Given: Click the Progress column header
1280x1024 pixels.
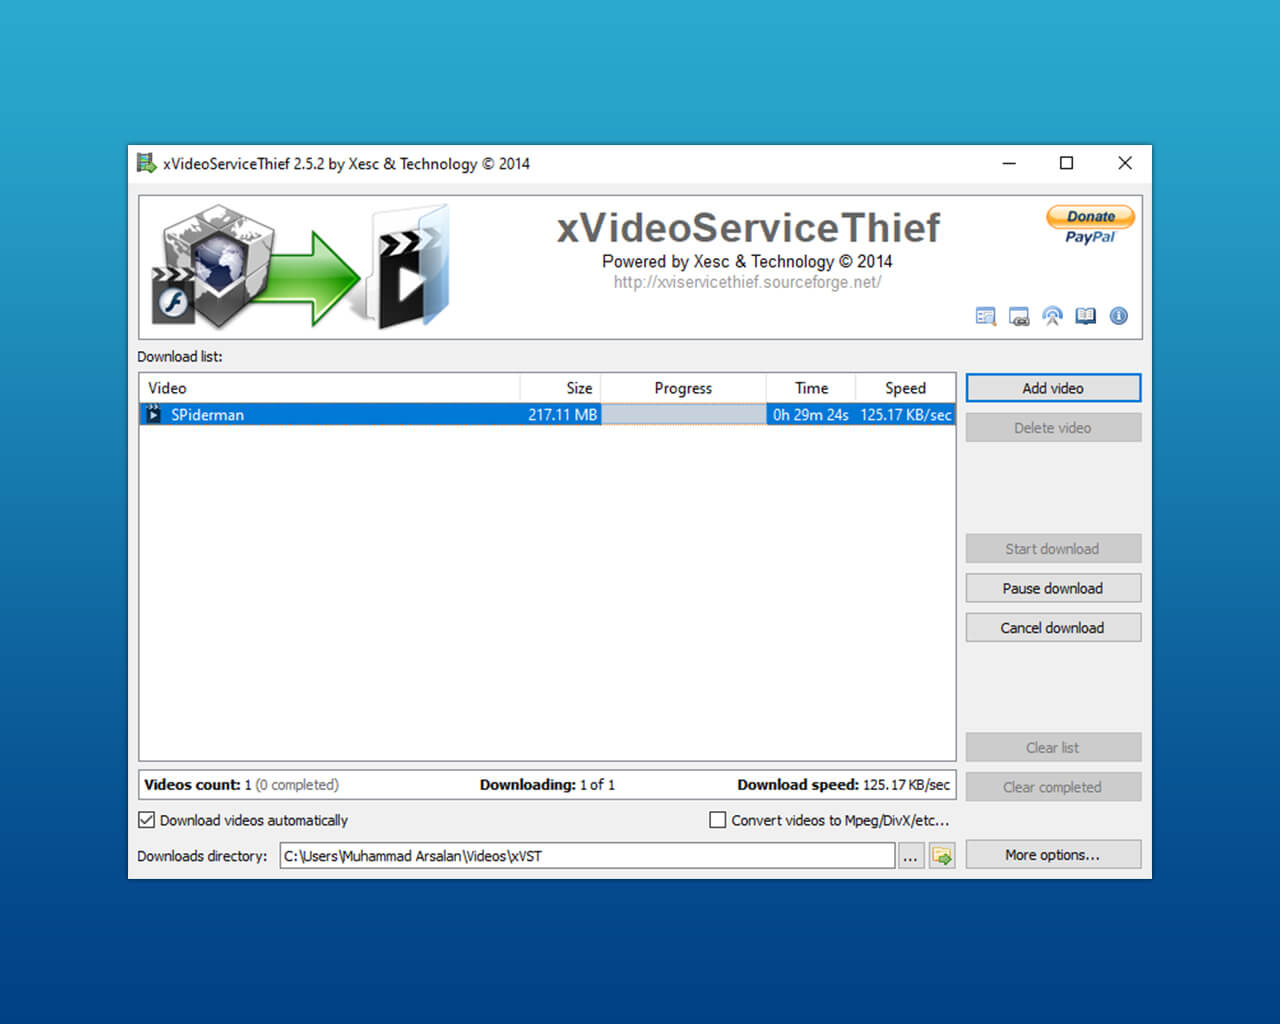Looking at the screenshot, I should [x=683, y=388].
